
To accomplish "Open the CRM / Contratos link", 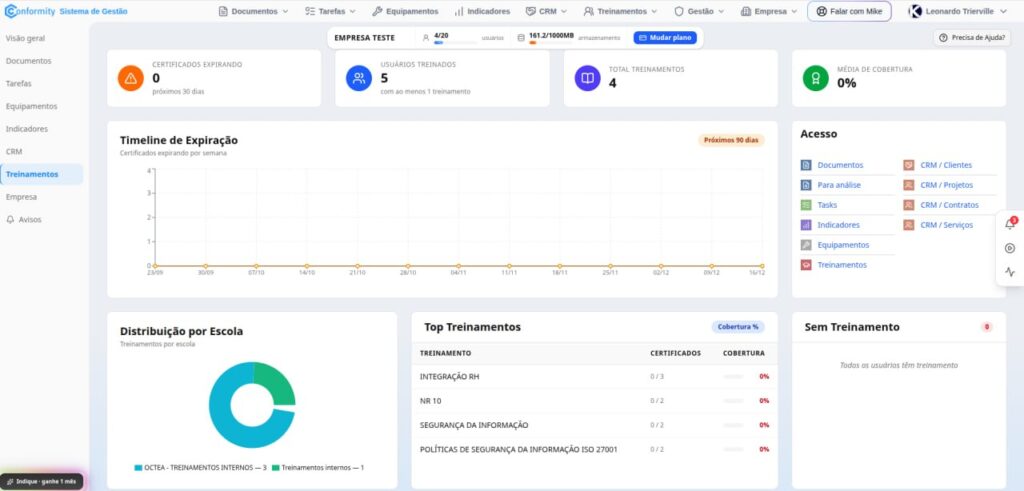I will pos(950,205).
